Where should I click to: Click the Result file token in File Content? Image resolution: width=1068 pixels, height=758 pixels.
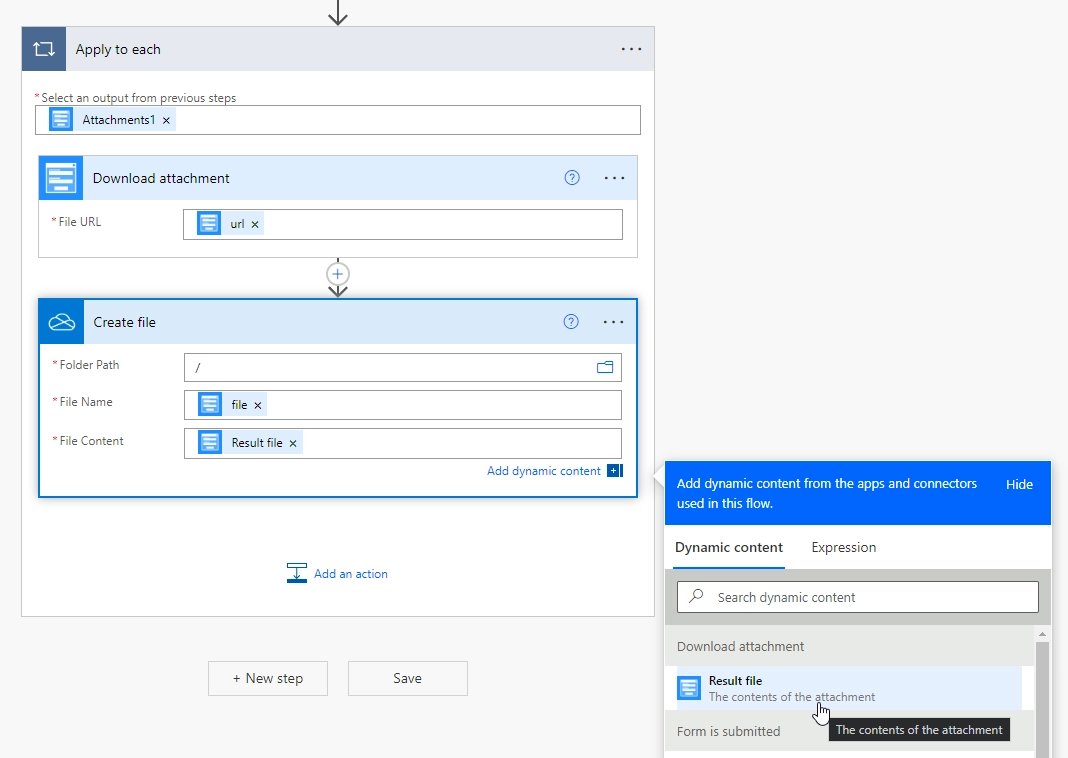[x=250, y=443]
